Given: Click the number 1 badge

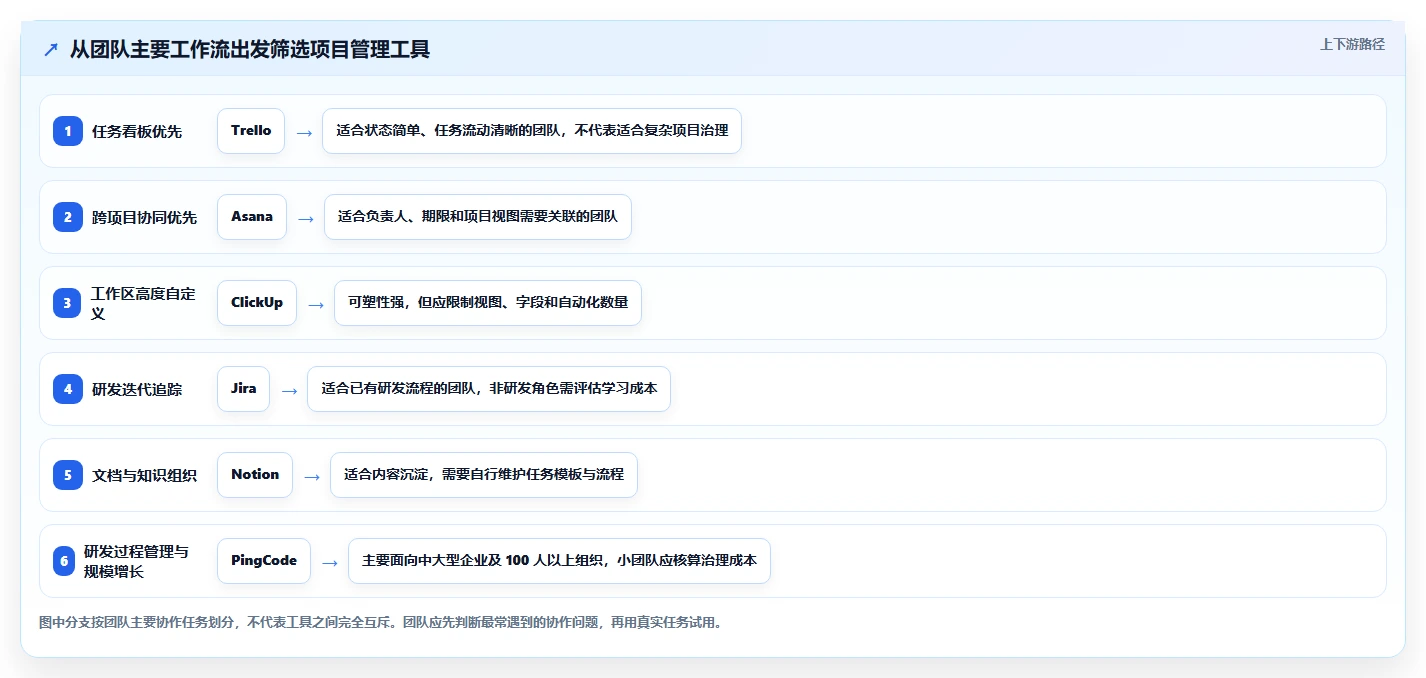Looking at the screenshot, I should point(68,131).
